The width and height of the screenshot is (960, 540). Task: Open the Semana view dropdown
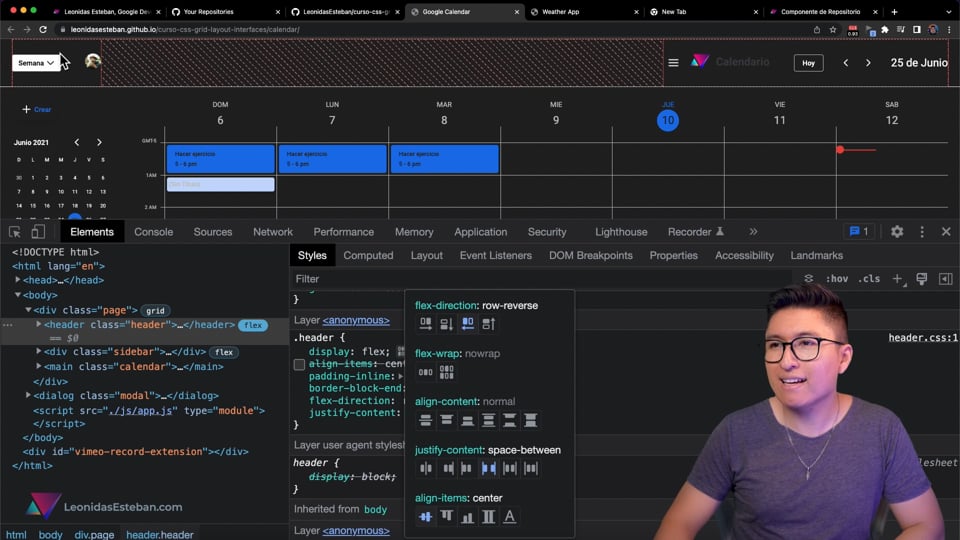pos(36,62)
